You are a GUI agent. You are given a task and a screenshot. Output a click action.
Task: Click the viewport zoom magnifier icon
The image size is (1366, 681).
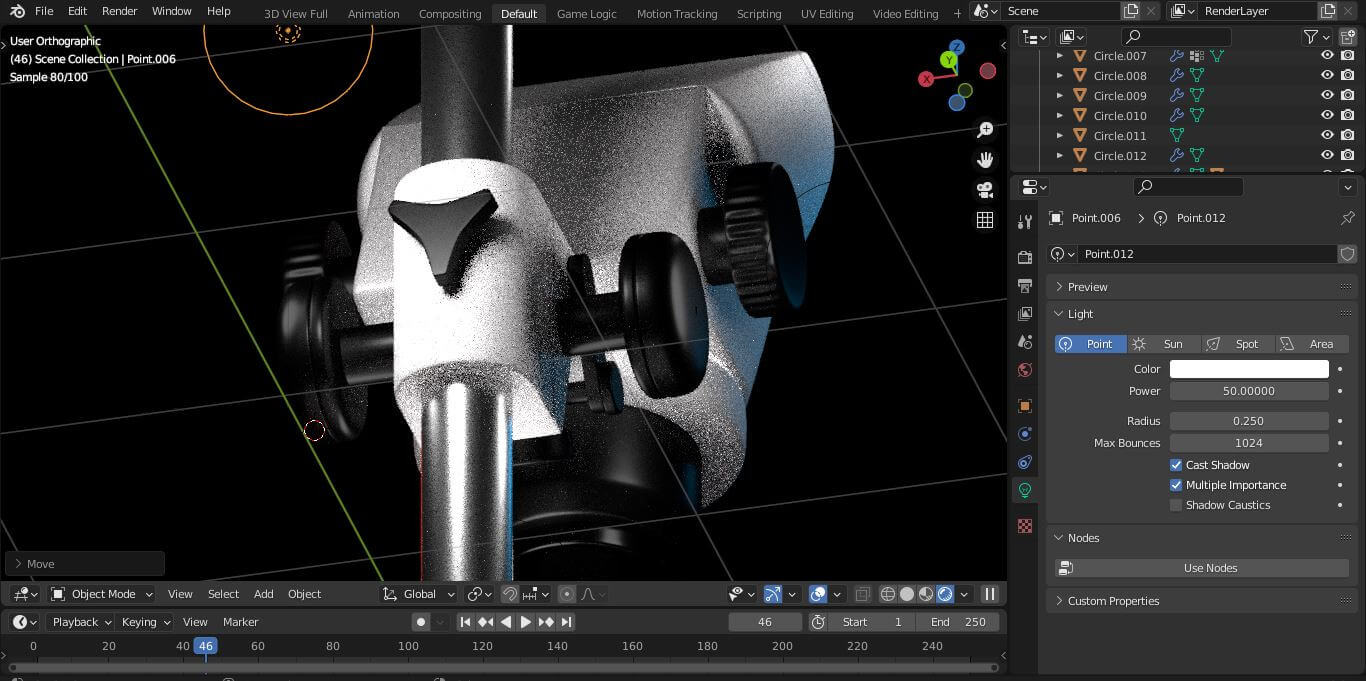[985, 130]
